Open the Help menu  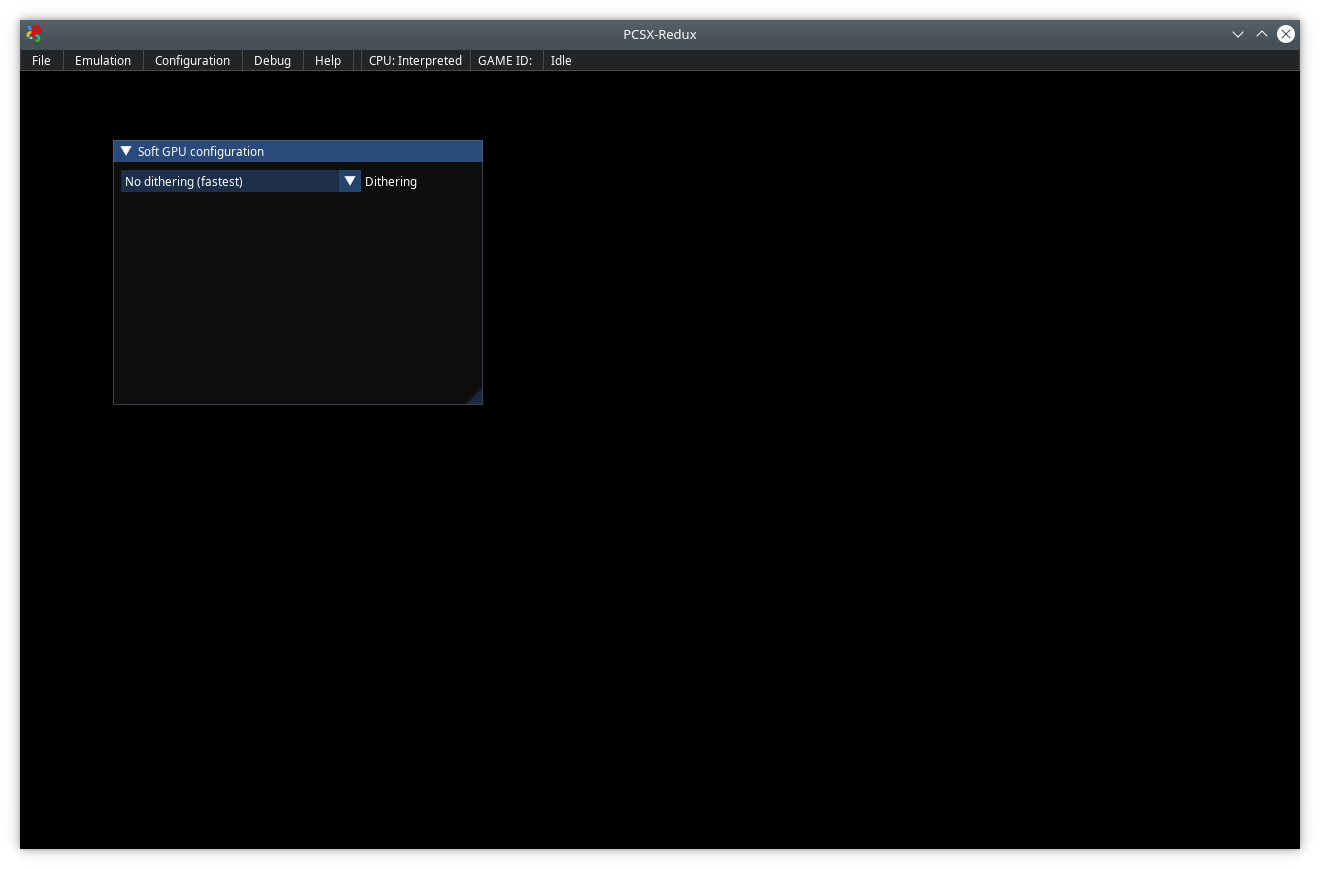(x=328, y=60)
